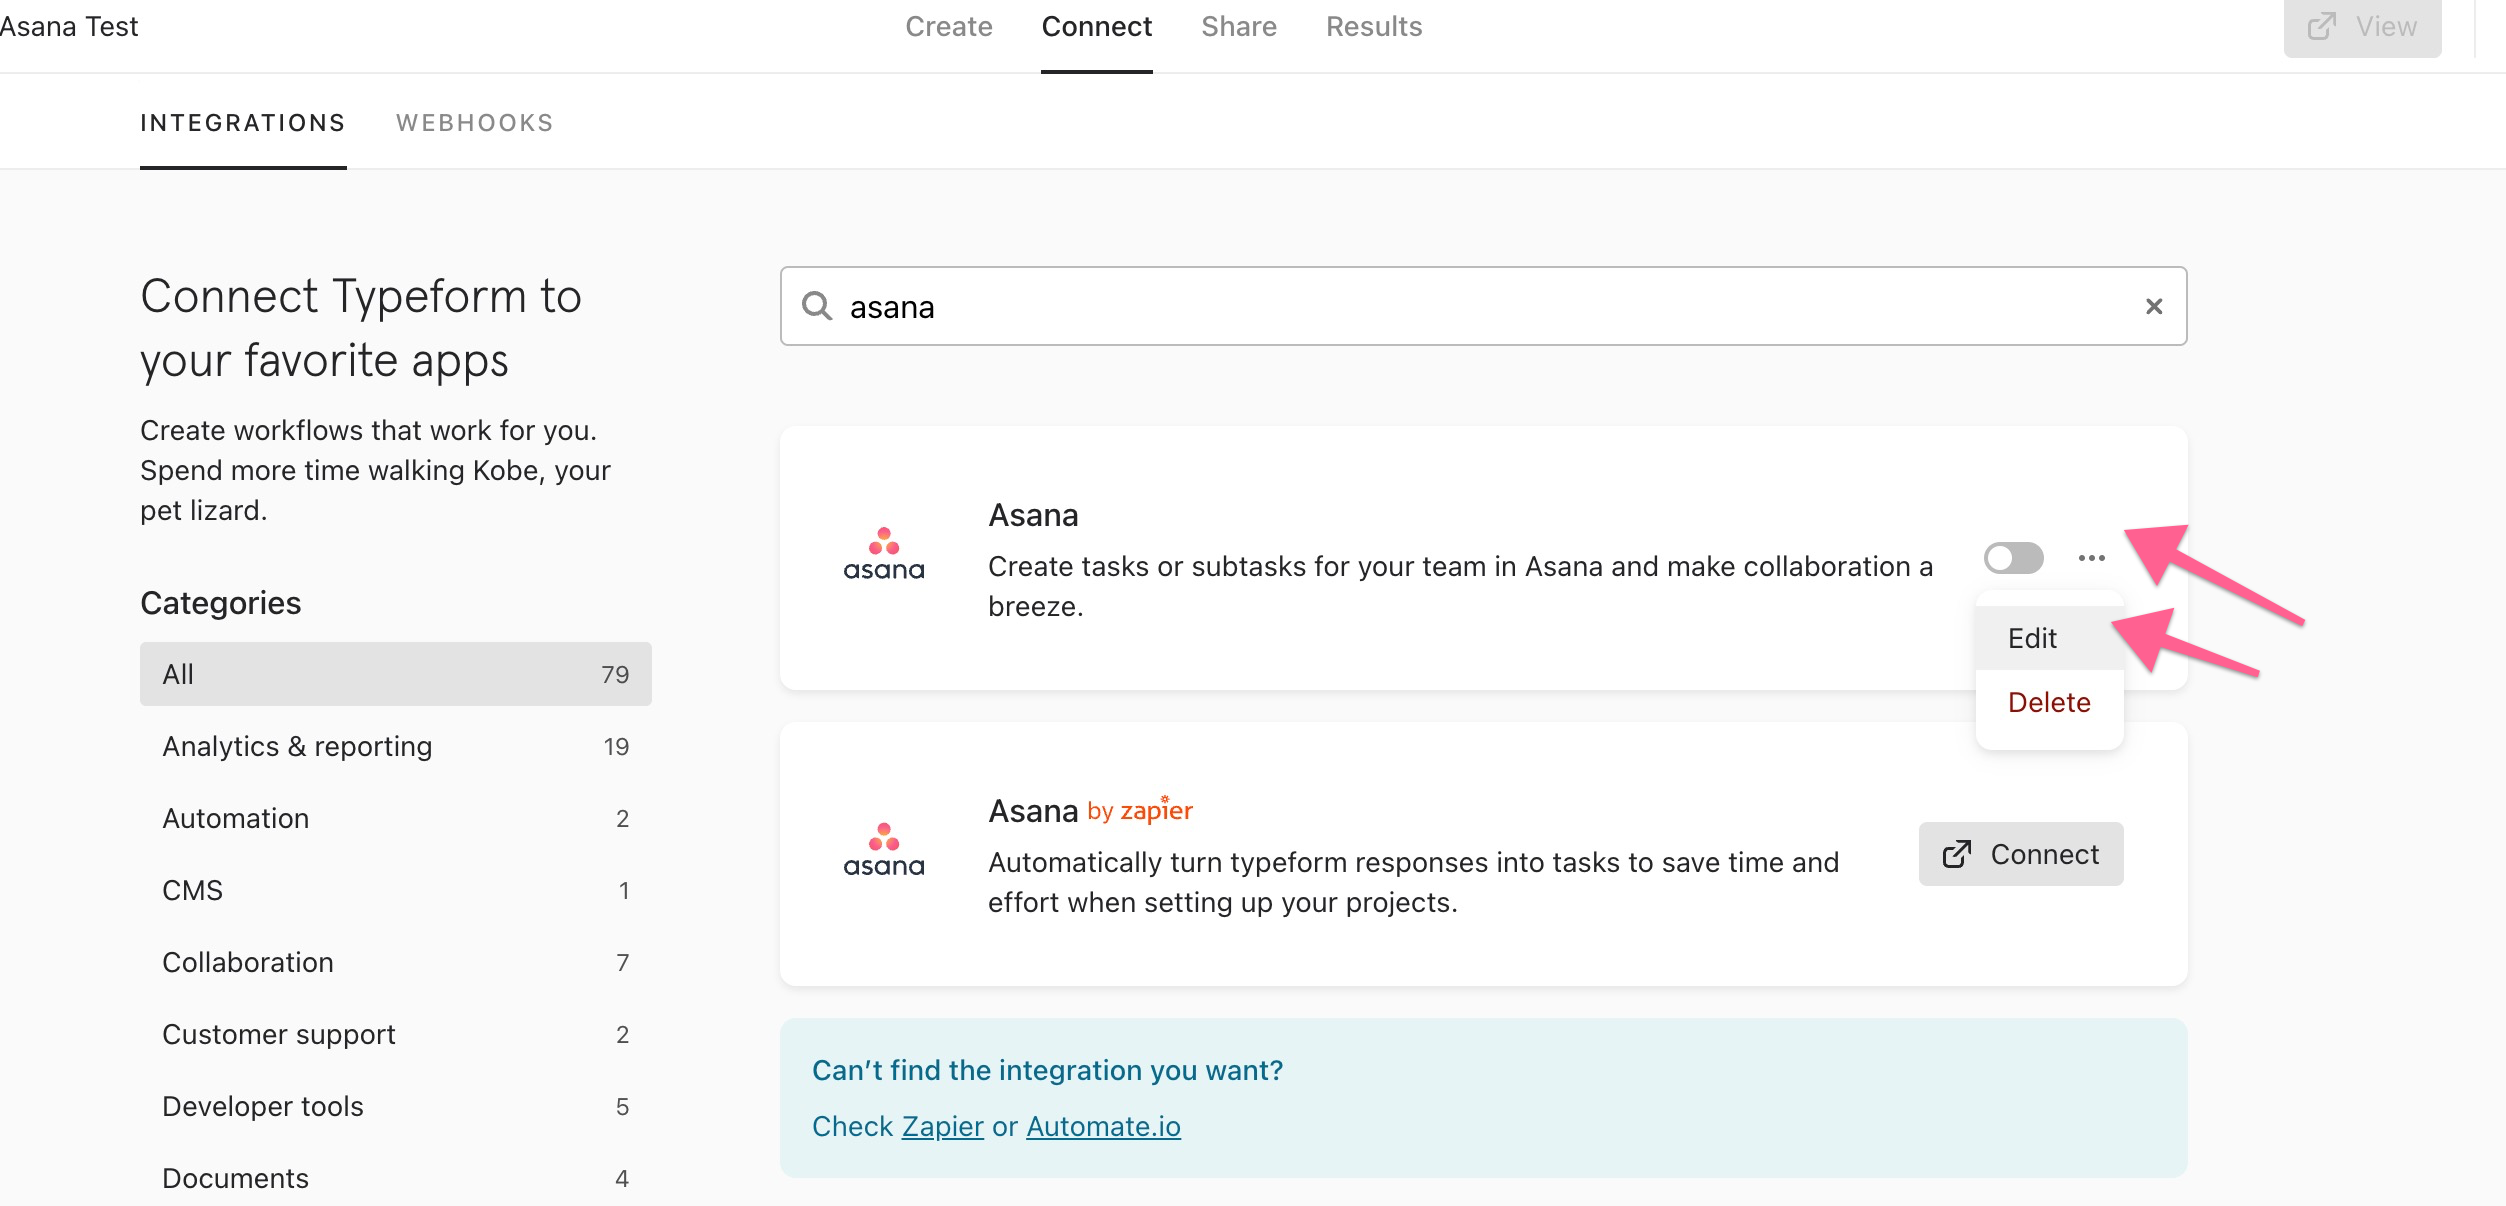Image resolution: width=2506 pixels, height=1206 pixels.
Task: Switch to the Share tab
Action: click(1238, 26)
